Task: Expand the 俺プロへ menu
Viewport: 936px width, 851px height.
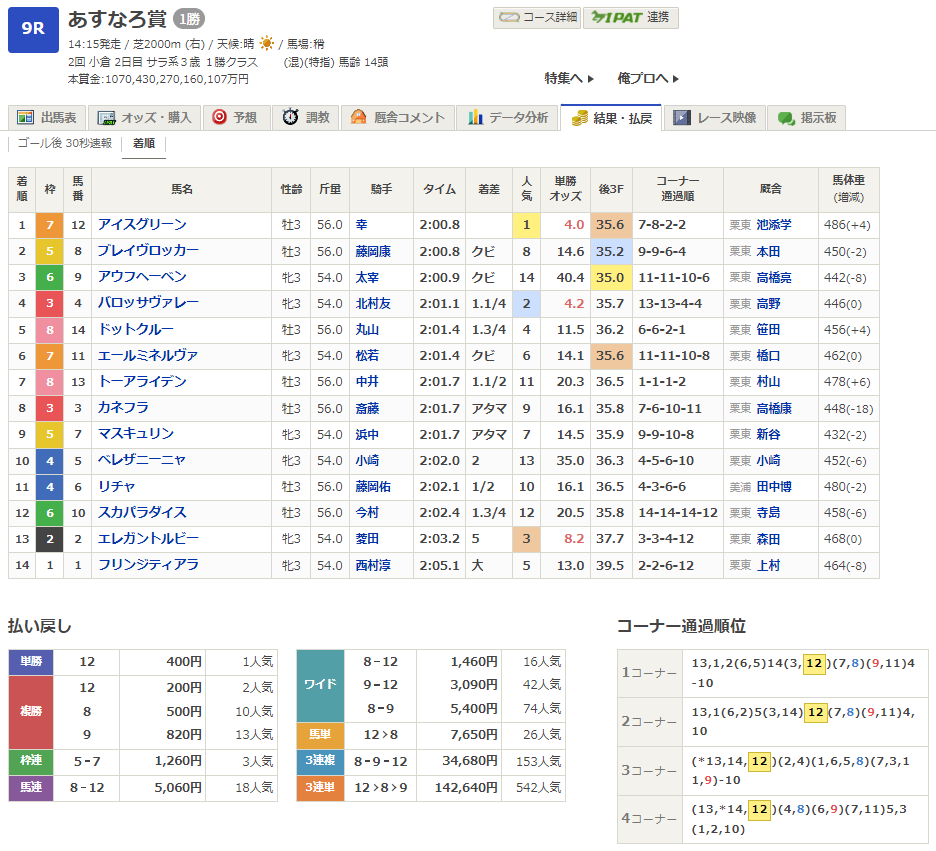Action: point(648,78)
